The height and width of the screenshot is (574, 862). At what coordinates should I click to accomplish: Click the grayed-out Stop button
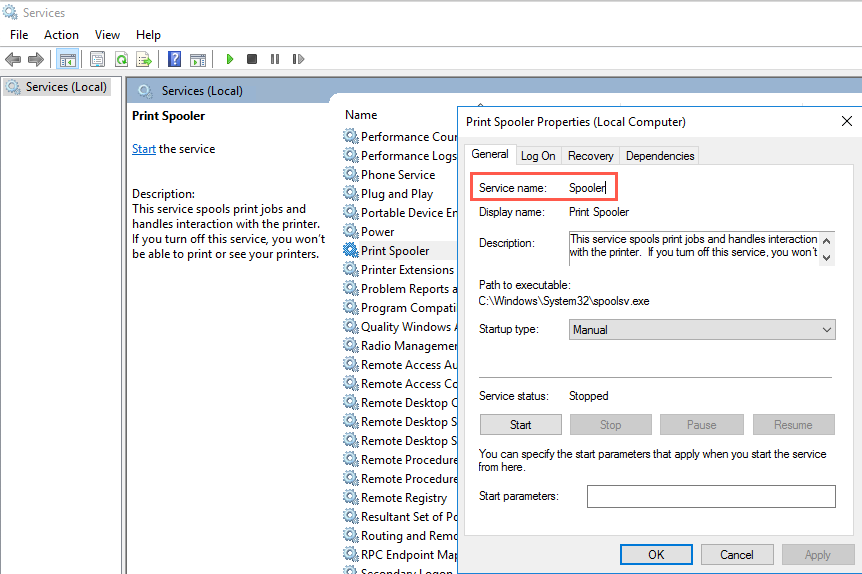coord(610,424)
